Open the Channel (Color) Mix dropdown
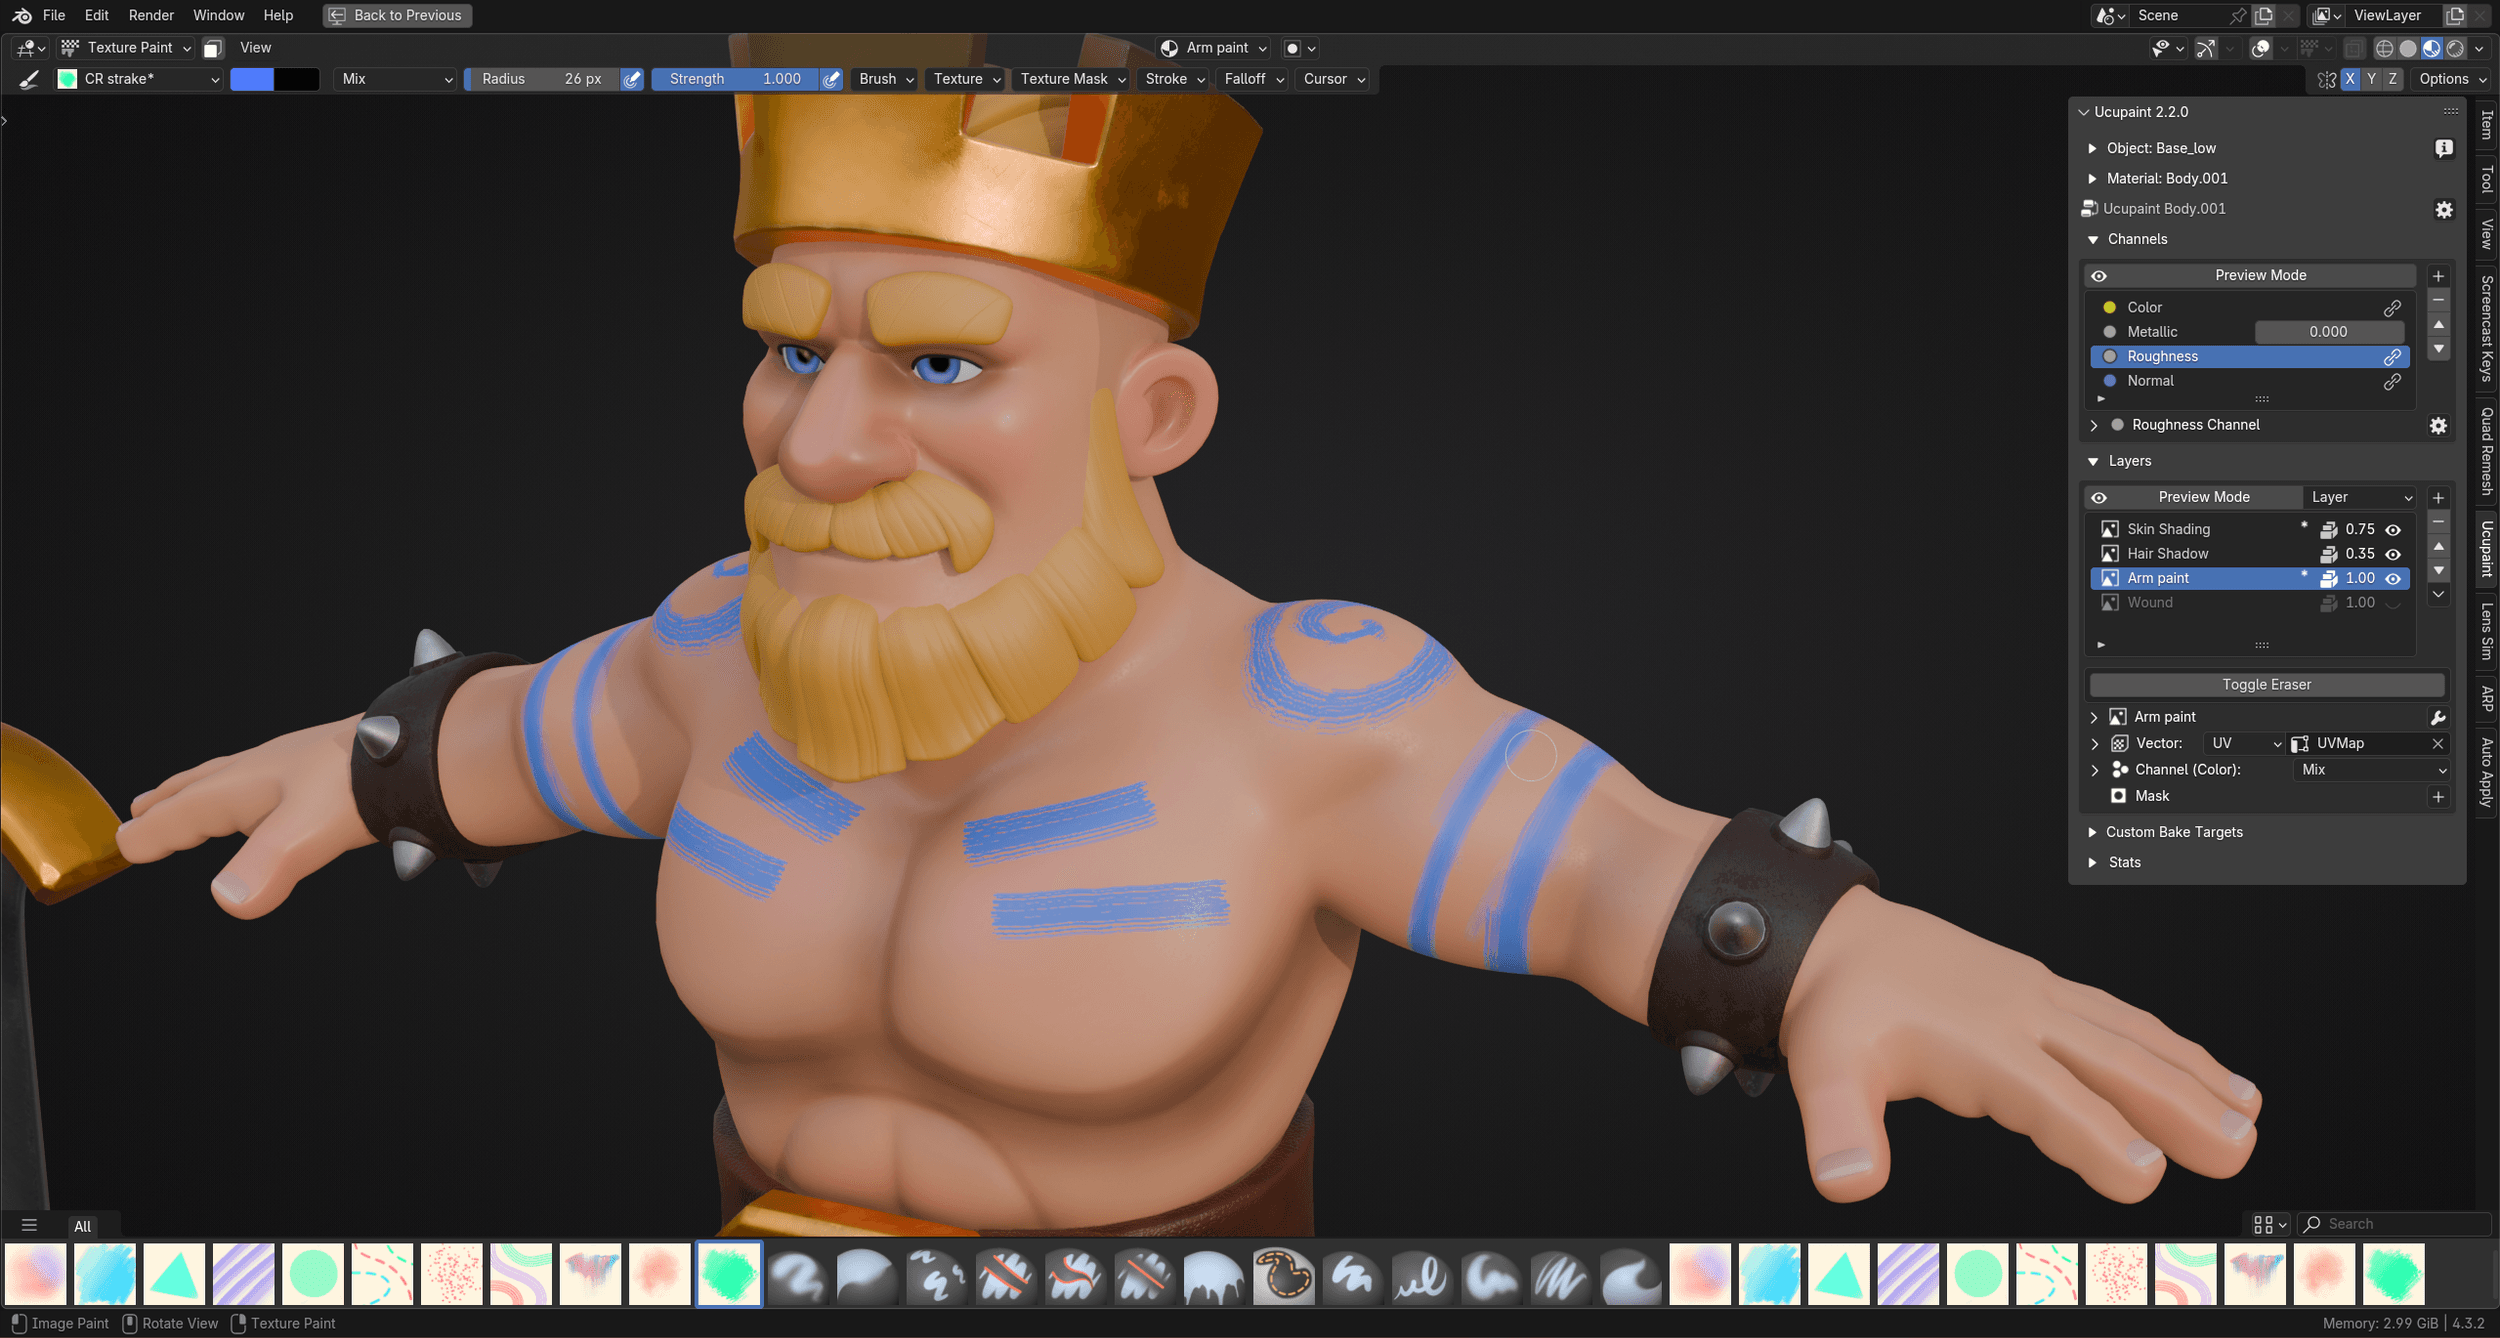 pos(2372,770)
